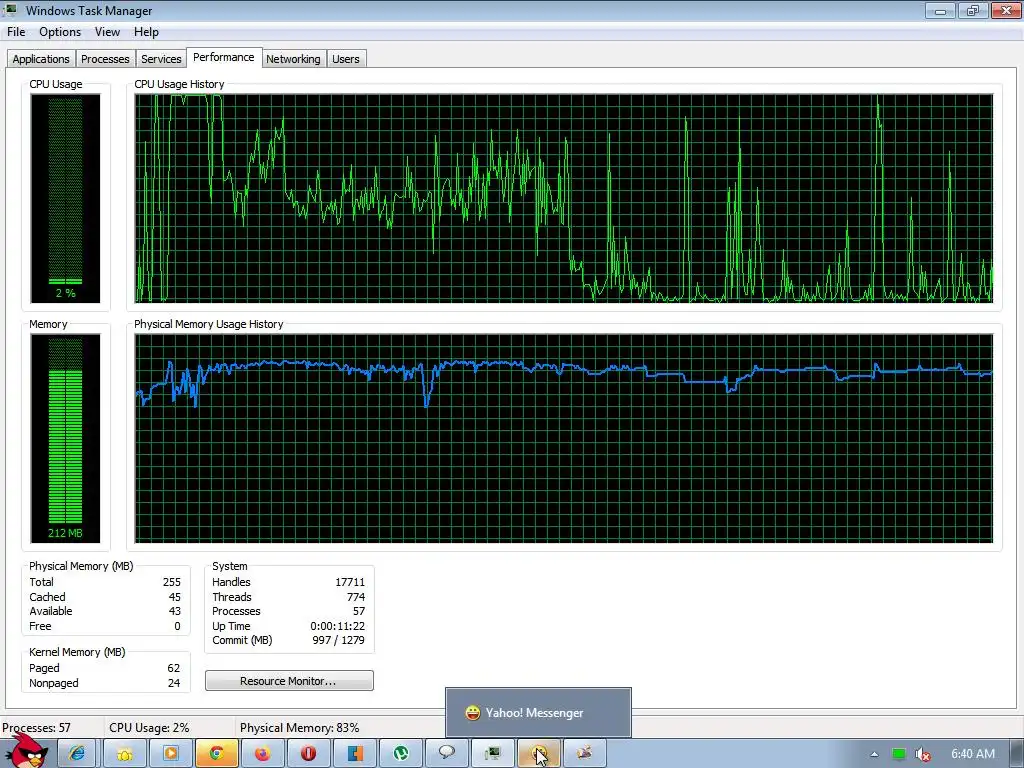Open the clock showing 6:40 AM
This screenshot has width=1024, height=768.
pos(972,754)
